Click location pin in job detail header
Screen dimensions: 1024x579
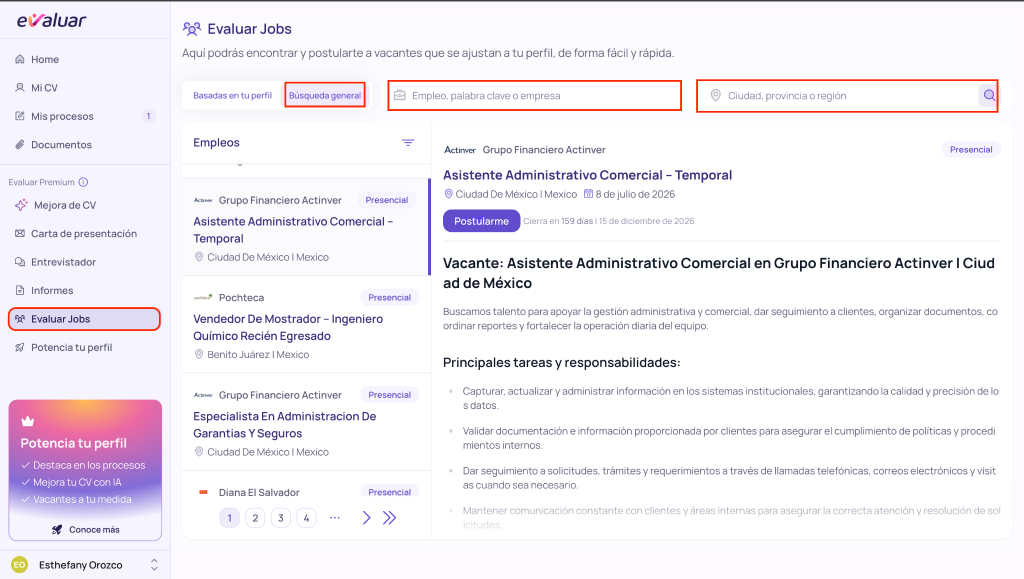pos(449,194)
